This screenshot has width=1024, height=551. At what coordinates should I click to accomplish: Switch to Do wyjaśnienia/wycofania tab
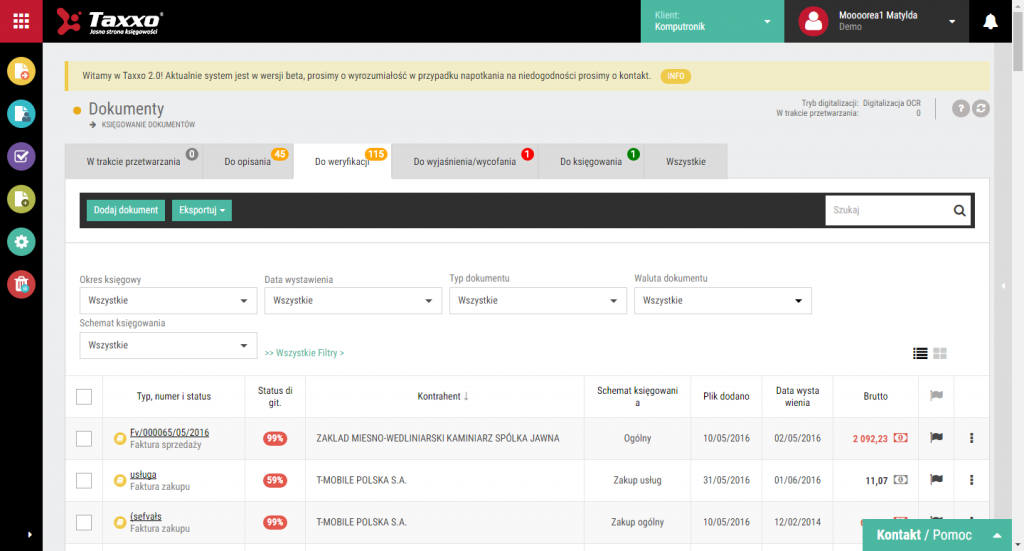(464, 161)
